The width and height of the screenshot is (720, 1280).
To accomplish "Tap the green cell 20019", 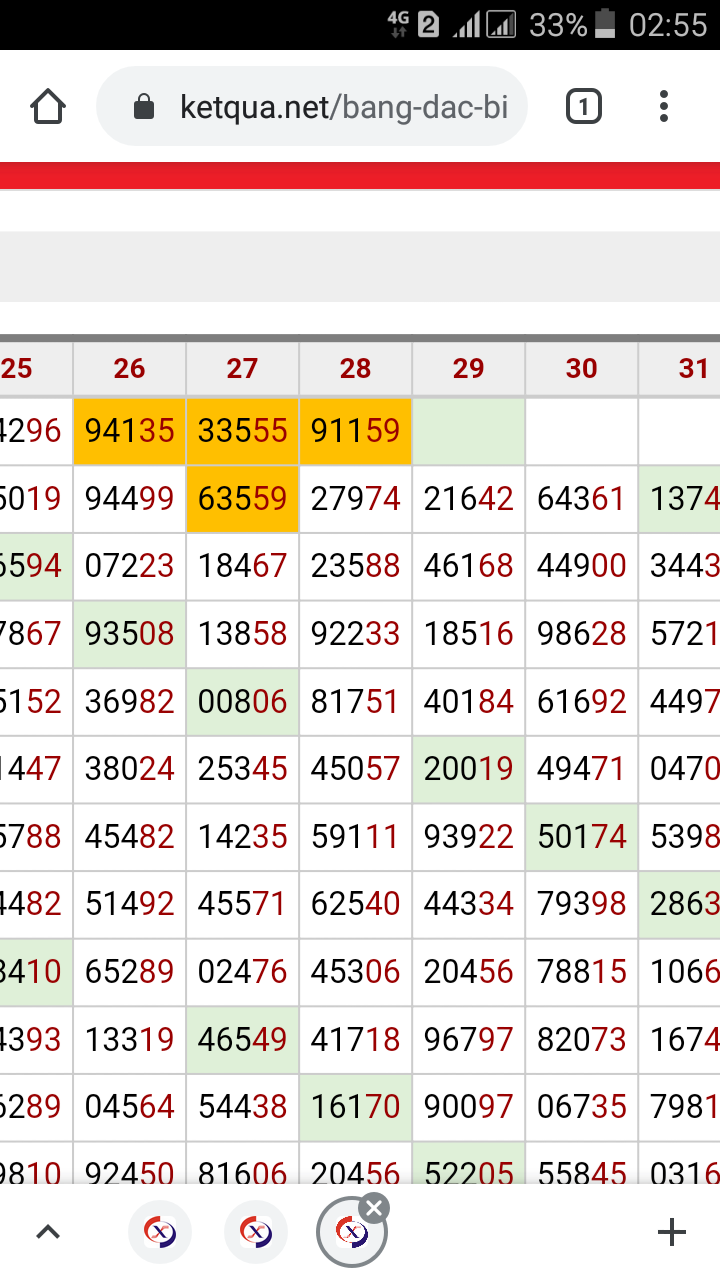I will pyautogui.click(x=468, y=769).
